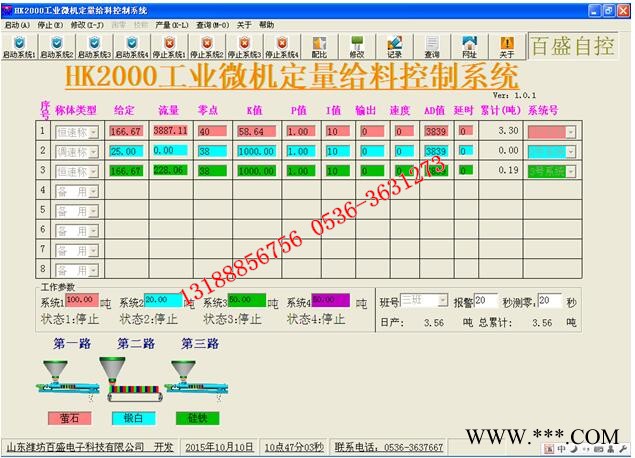
Task: Expand row 3 scale type dropdown
Action: coord(94,172)
